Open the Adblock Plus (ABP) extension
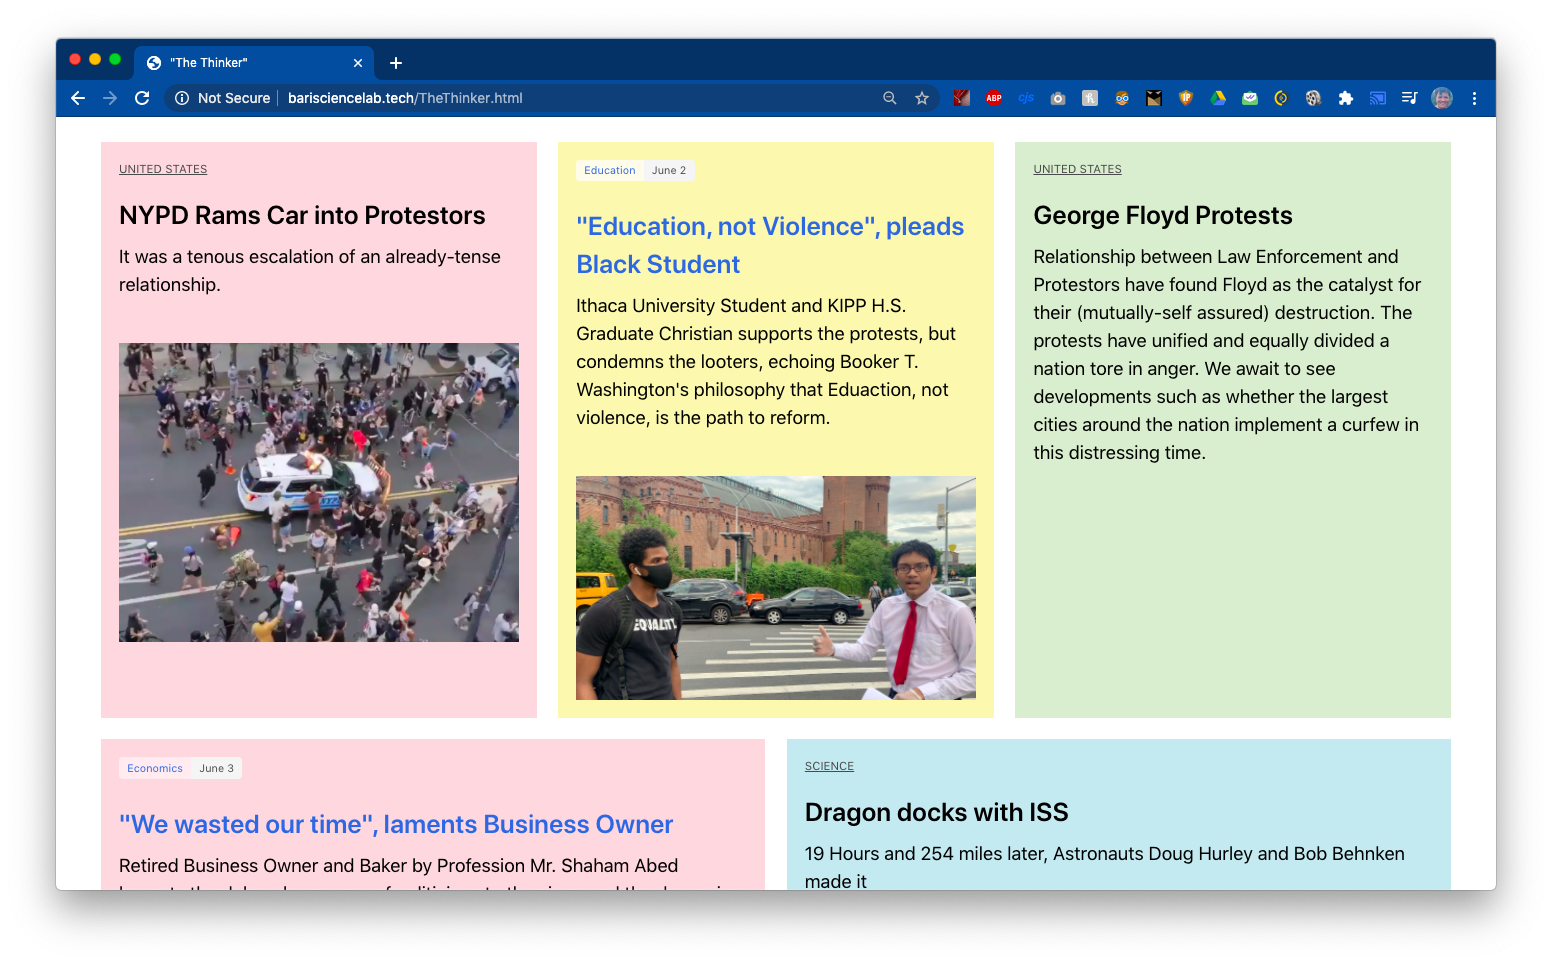 pos(994,98)
